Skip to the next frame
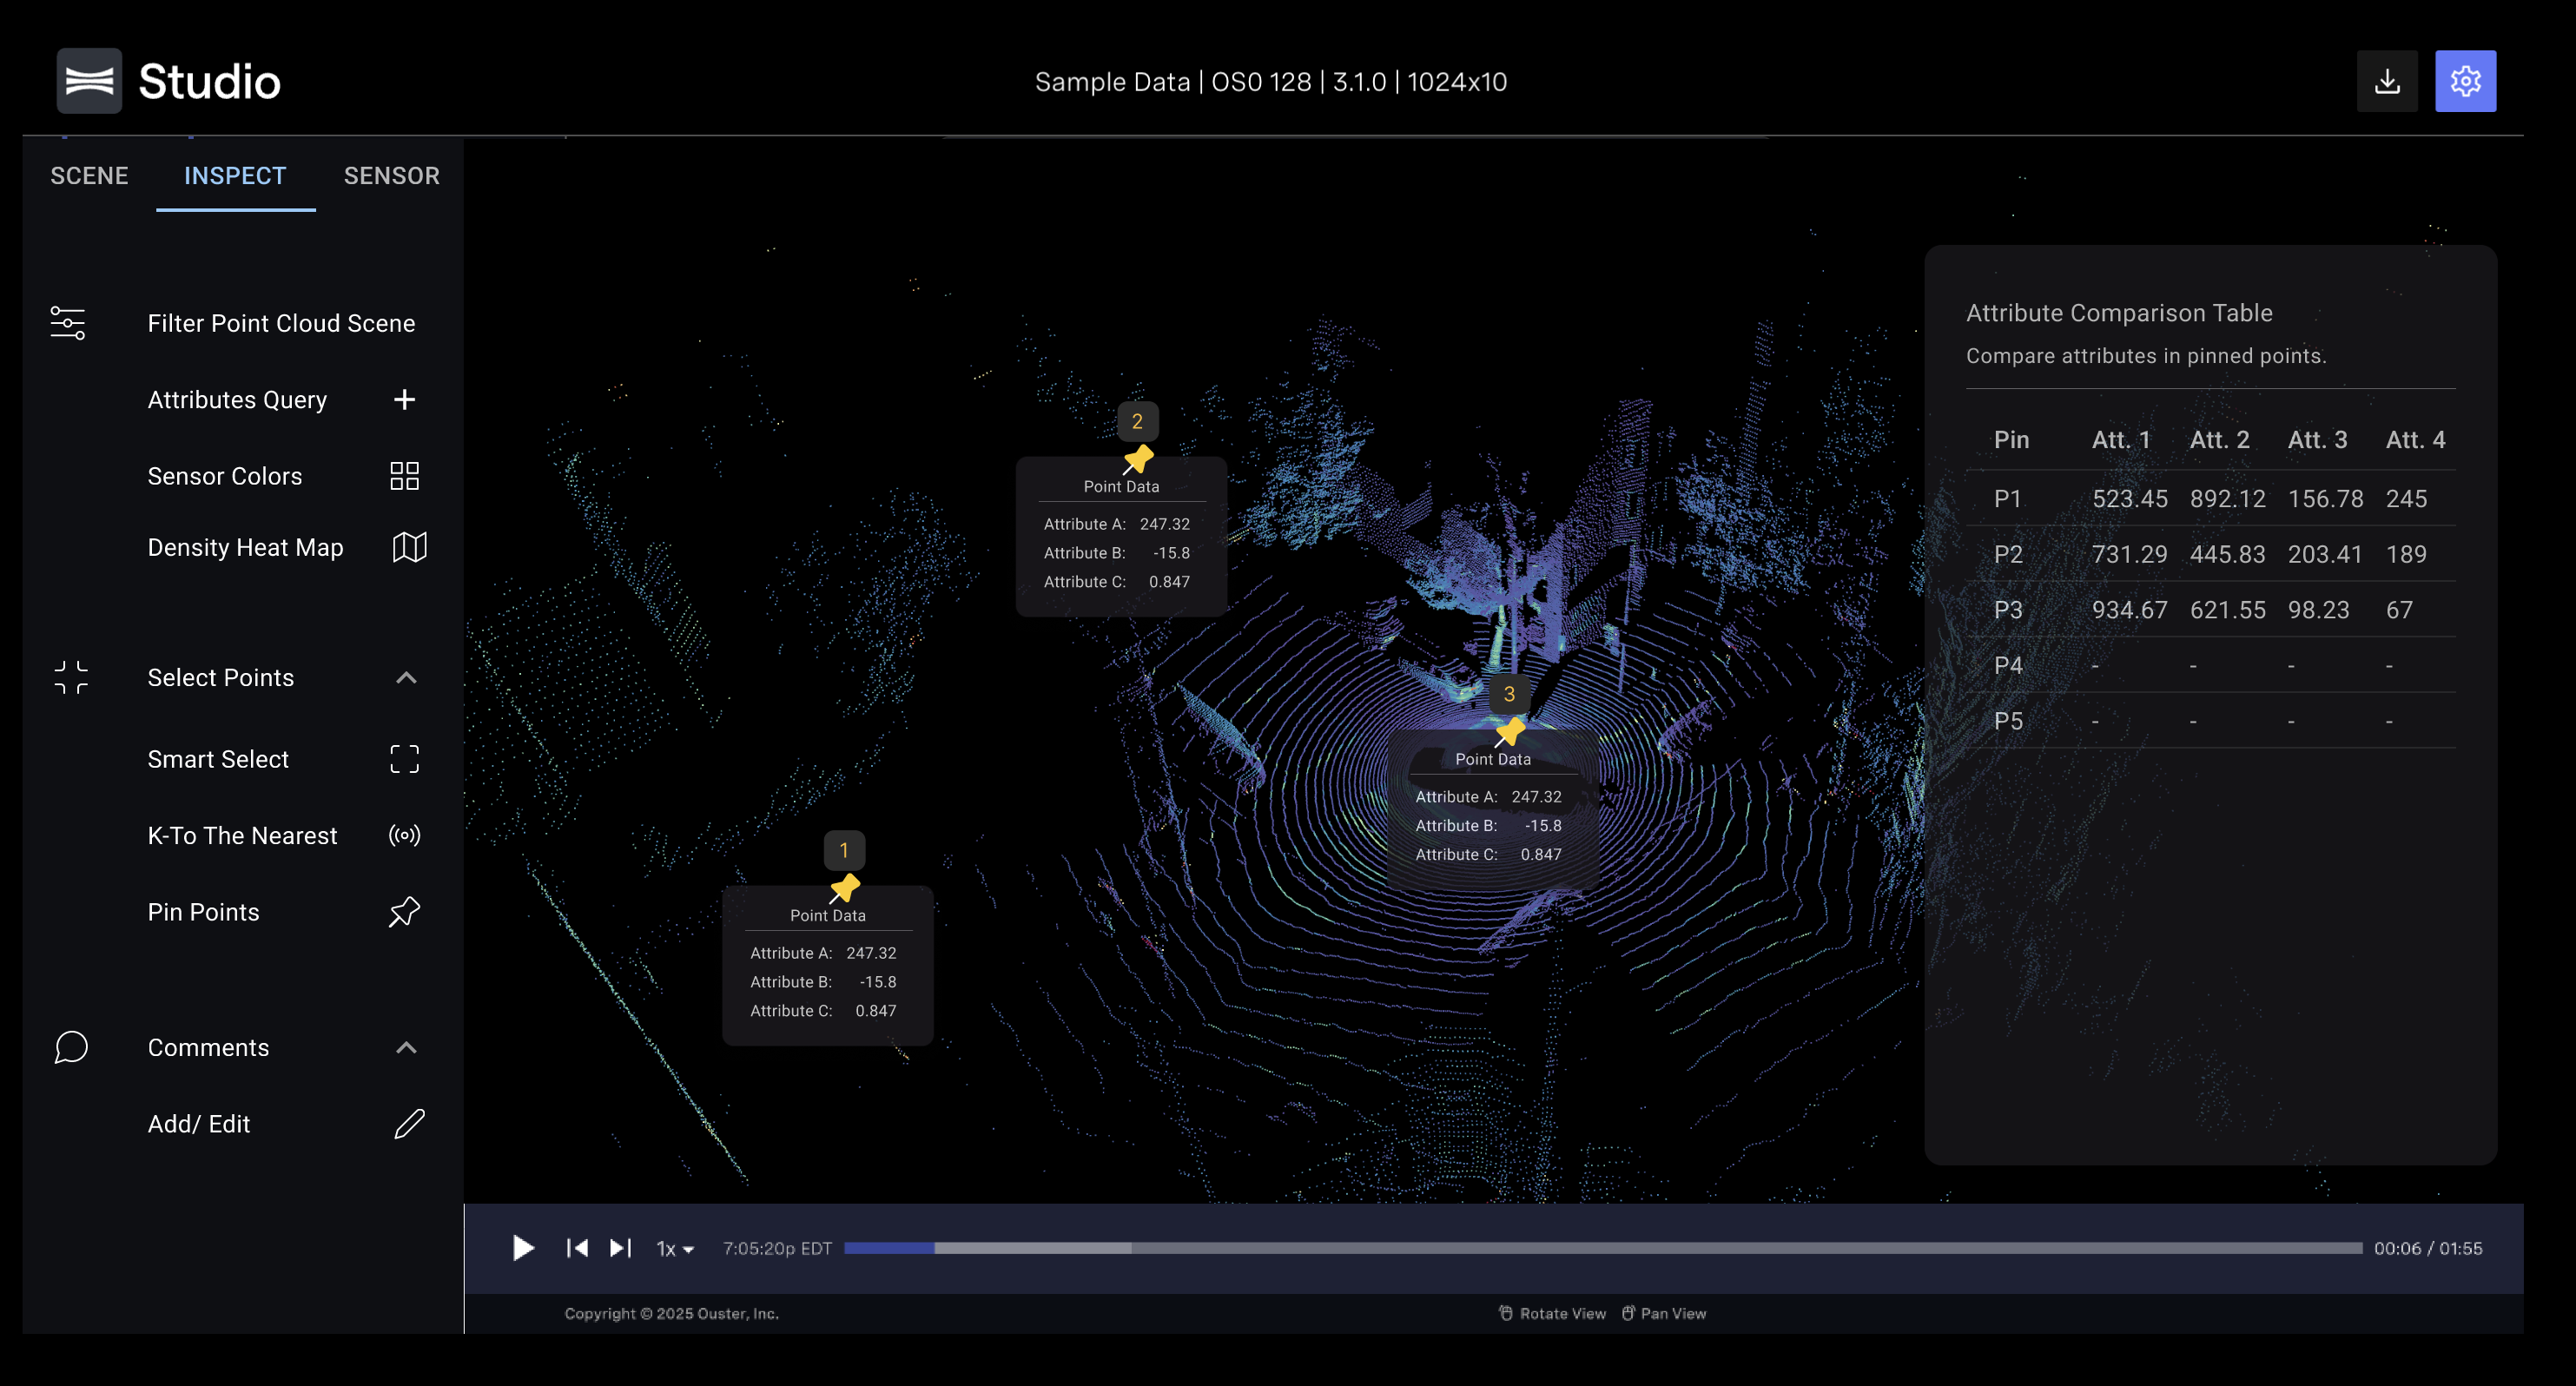Viewport: 2576px width, 1386px height. coord(620,1247)
